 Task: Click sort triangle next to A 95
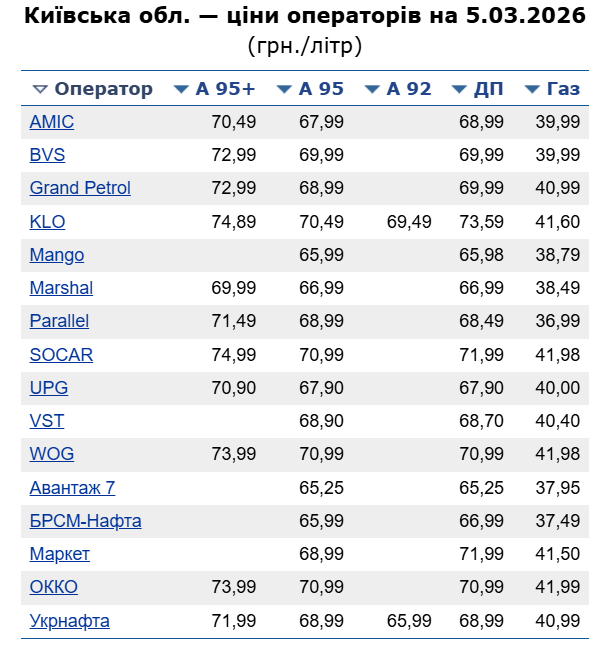tap(284, 89)
